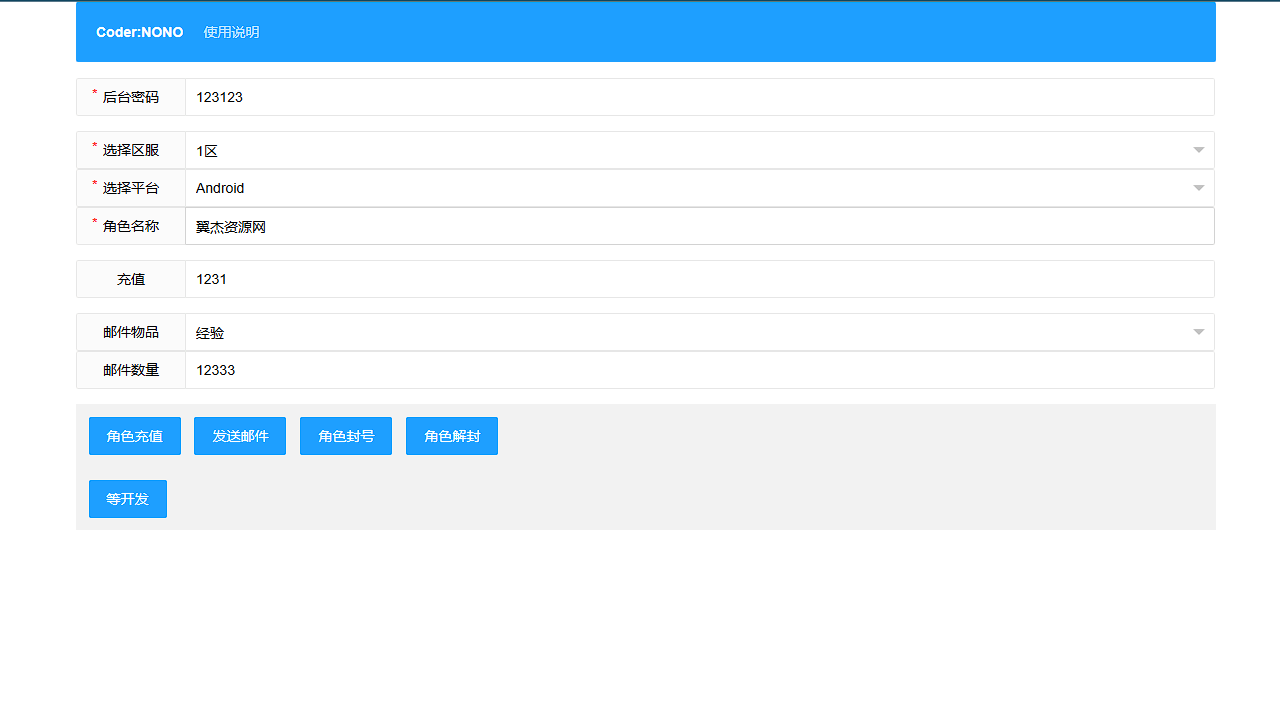1280x720 pixels.
Task: Focus the 角色名称 input with 翼杰资源网
Action: (699, 227)
